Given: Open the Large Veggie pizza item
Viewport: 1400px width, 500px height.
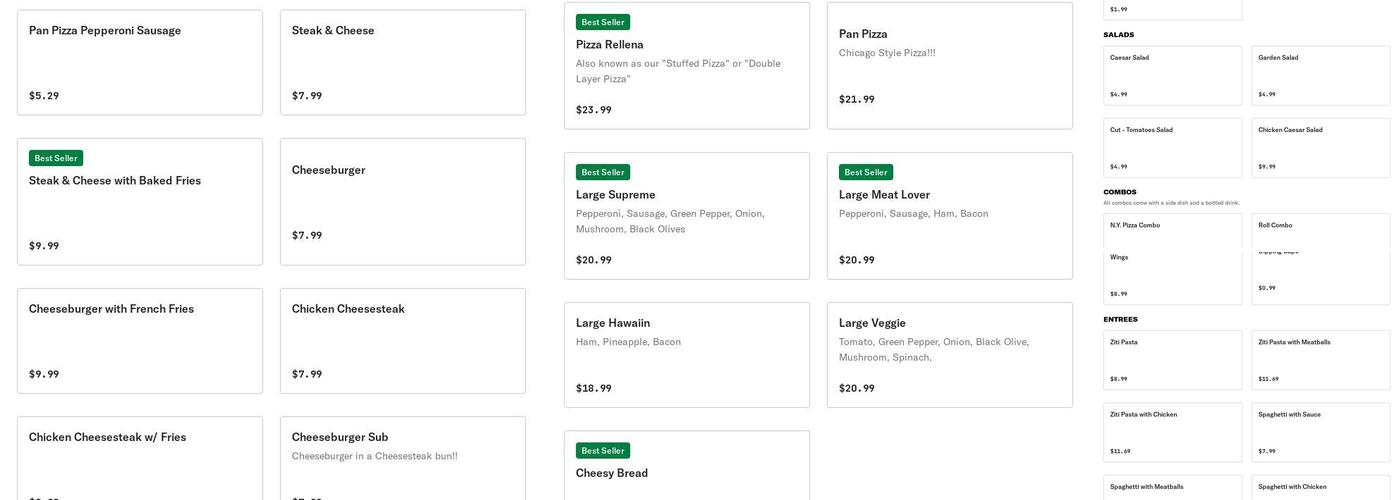Looking at the screenshot, I should [949, 354].
